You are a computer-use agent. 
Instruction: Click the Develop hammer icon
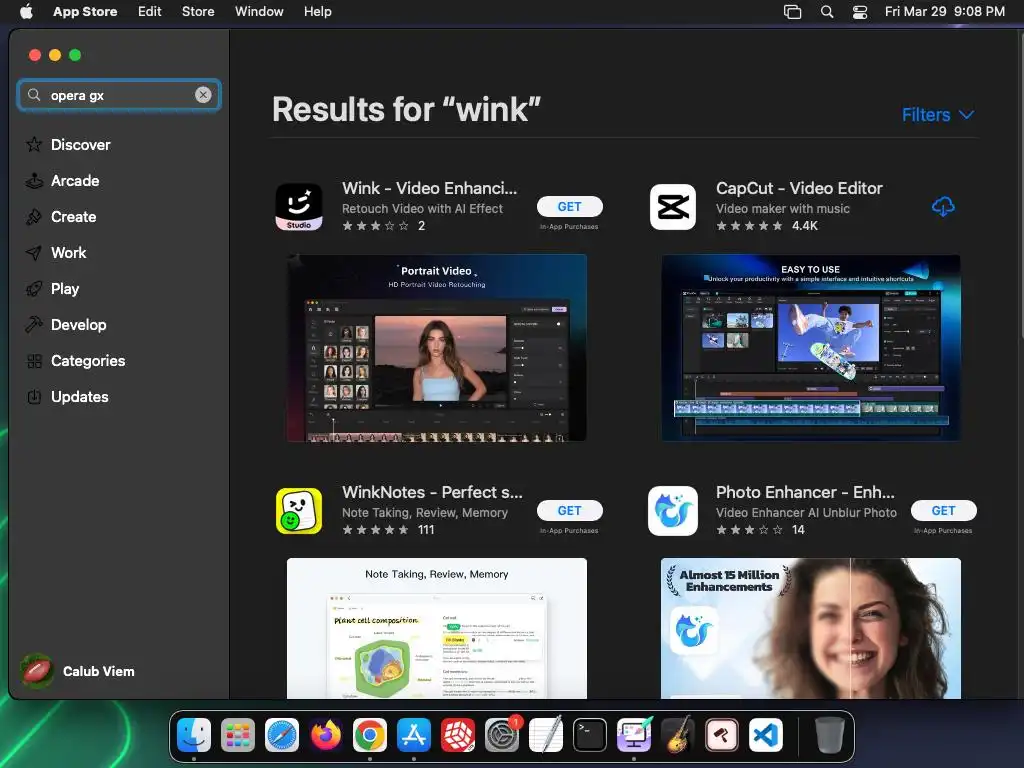point(34,324)
